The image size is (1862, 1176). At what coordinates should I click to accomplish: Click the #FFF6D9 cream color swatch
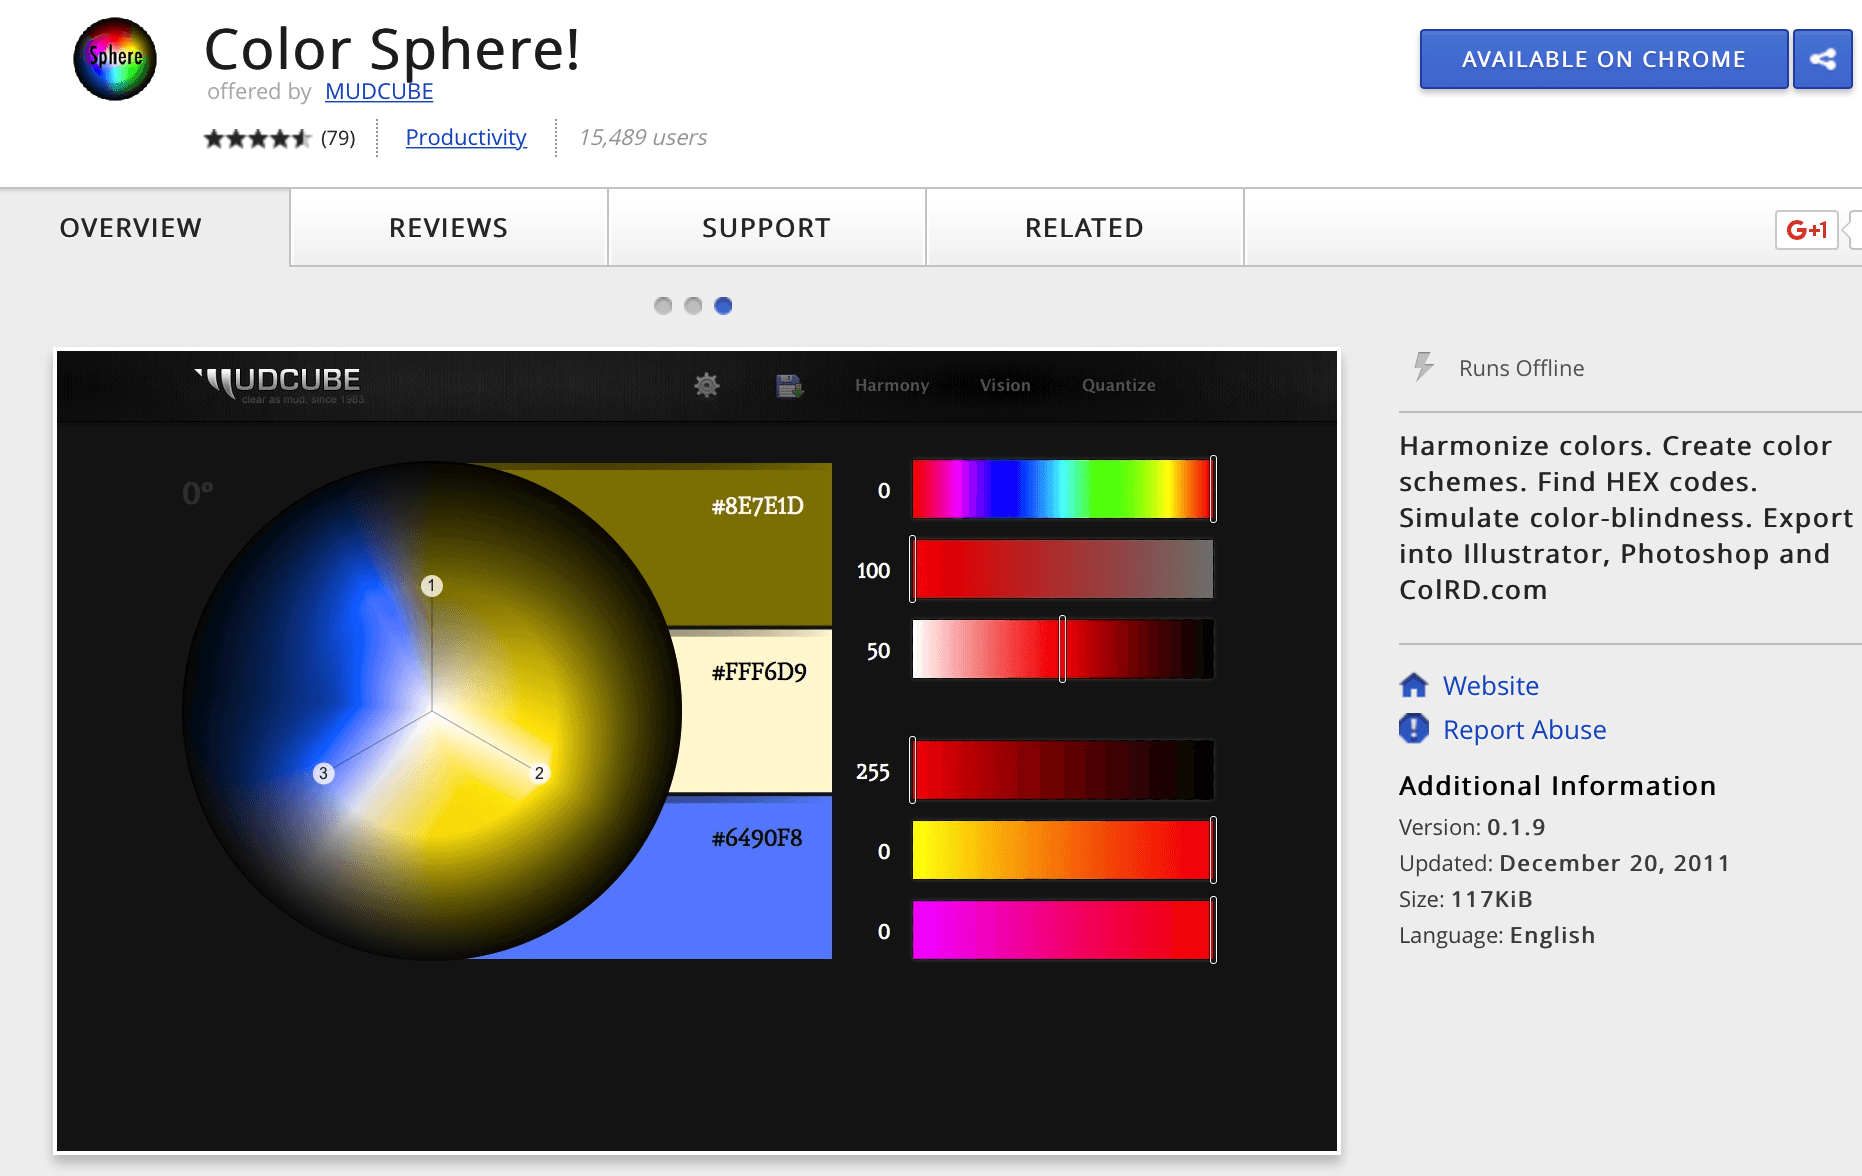(752, 710)
